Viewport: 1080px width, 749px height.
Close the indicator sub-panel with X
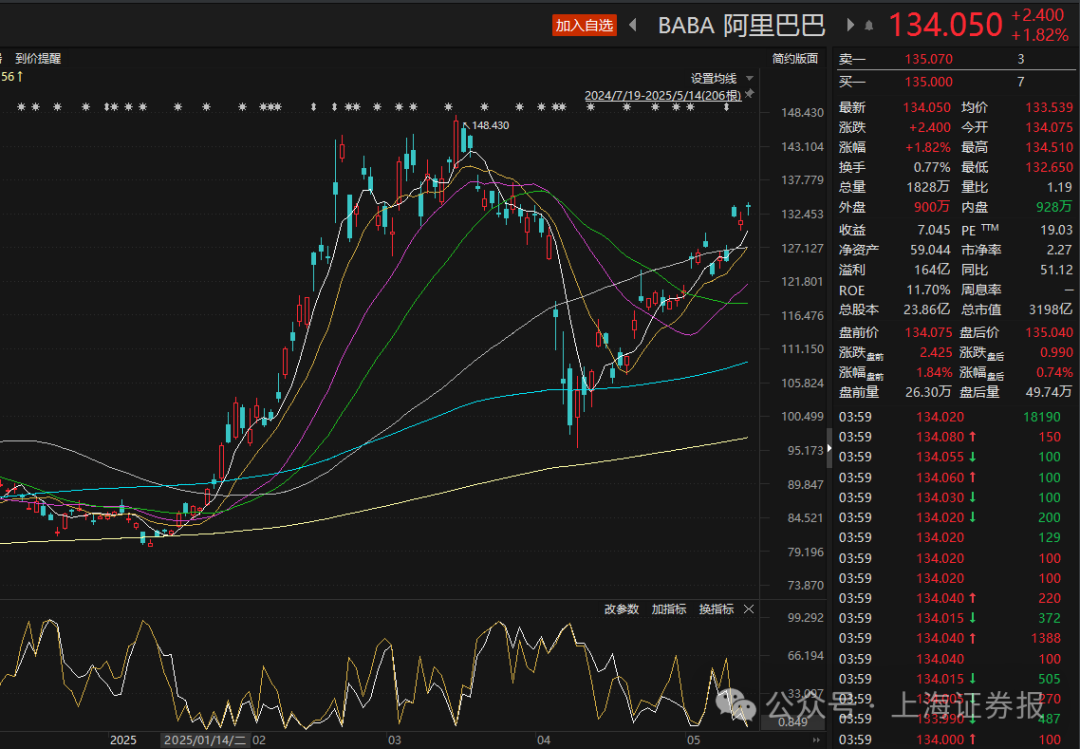click(748, 609)
